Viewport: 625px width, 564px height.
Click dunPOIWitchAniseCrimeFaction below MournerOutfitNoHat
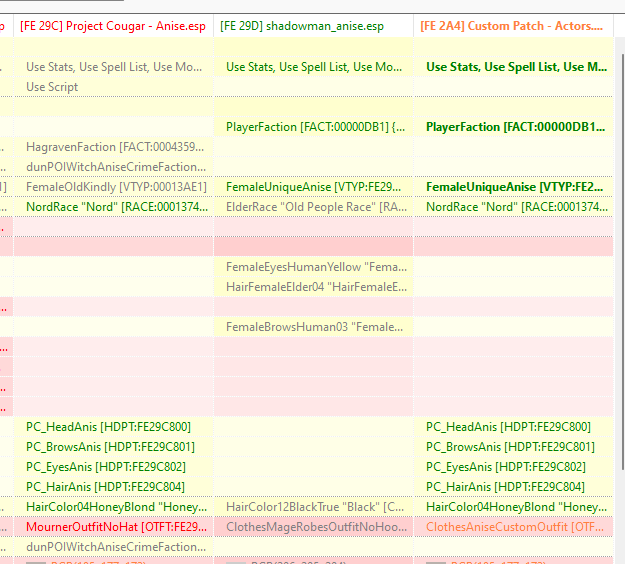tap(113, 547)
